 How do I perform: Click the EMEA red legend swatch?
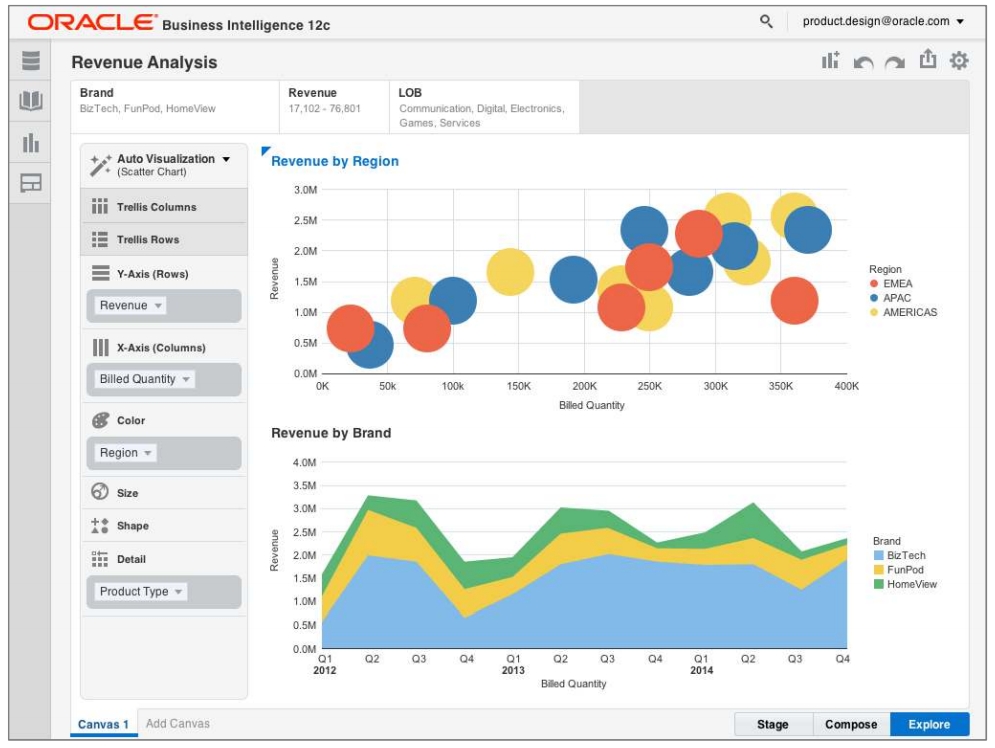[x=874, y=284]
